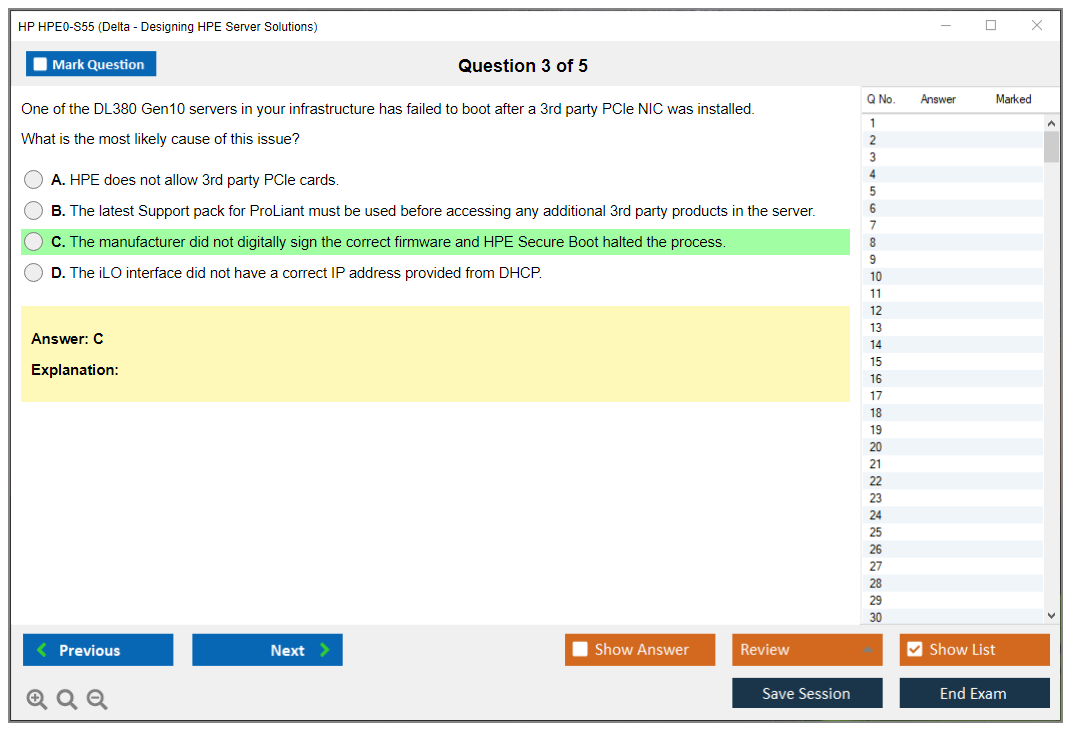
Task: Click the chevron arrow on the Review button
Action: point(869,649)
